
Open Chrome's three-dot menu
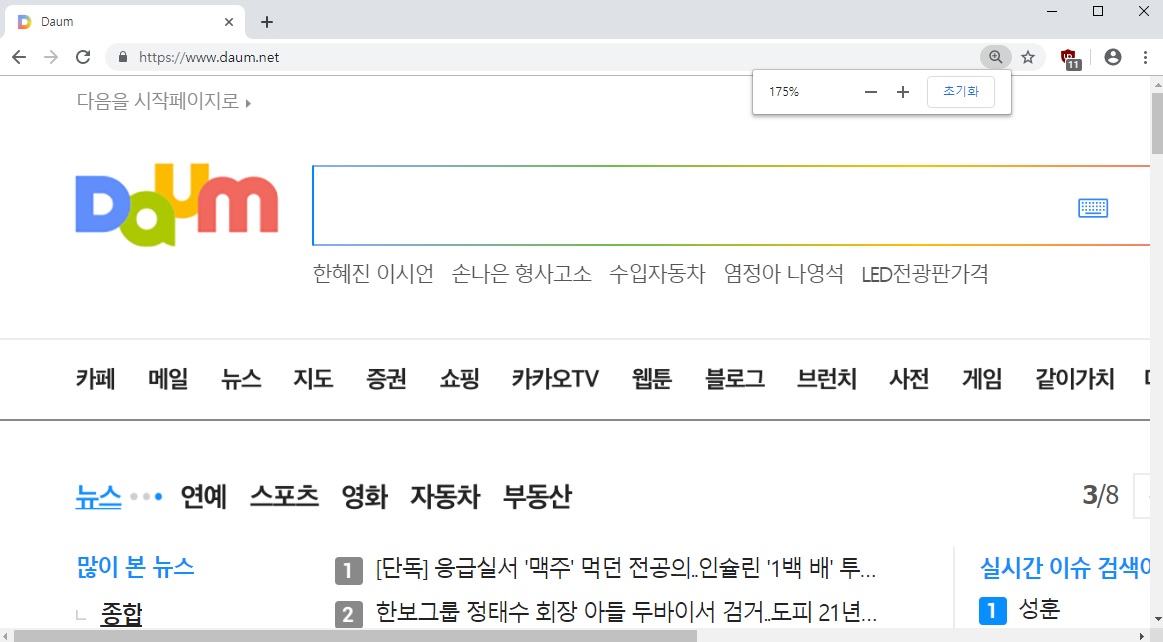(1145, 57)
